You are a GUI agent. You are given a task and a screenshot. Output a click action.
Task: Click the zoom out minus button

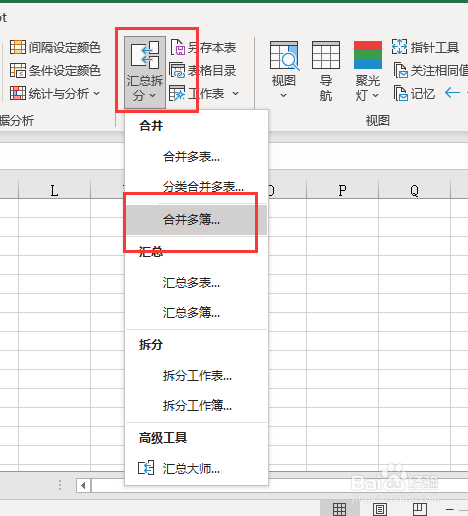coord(450,509)
